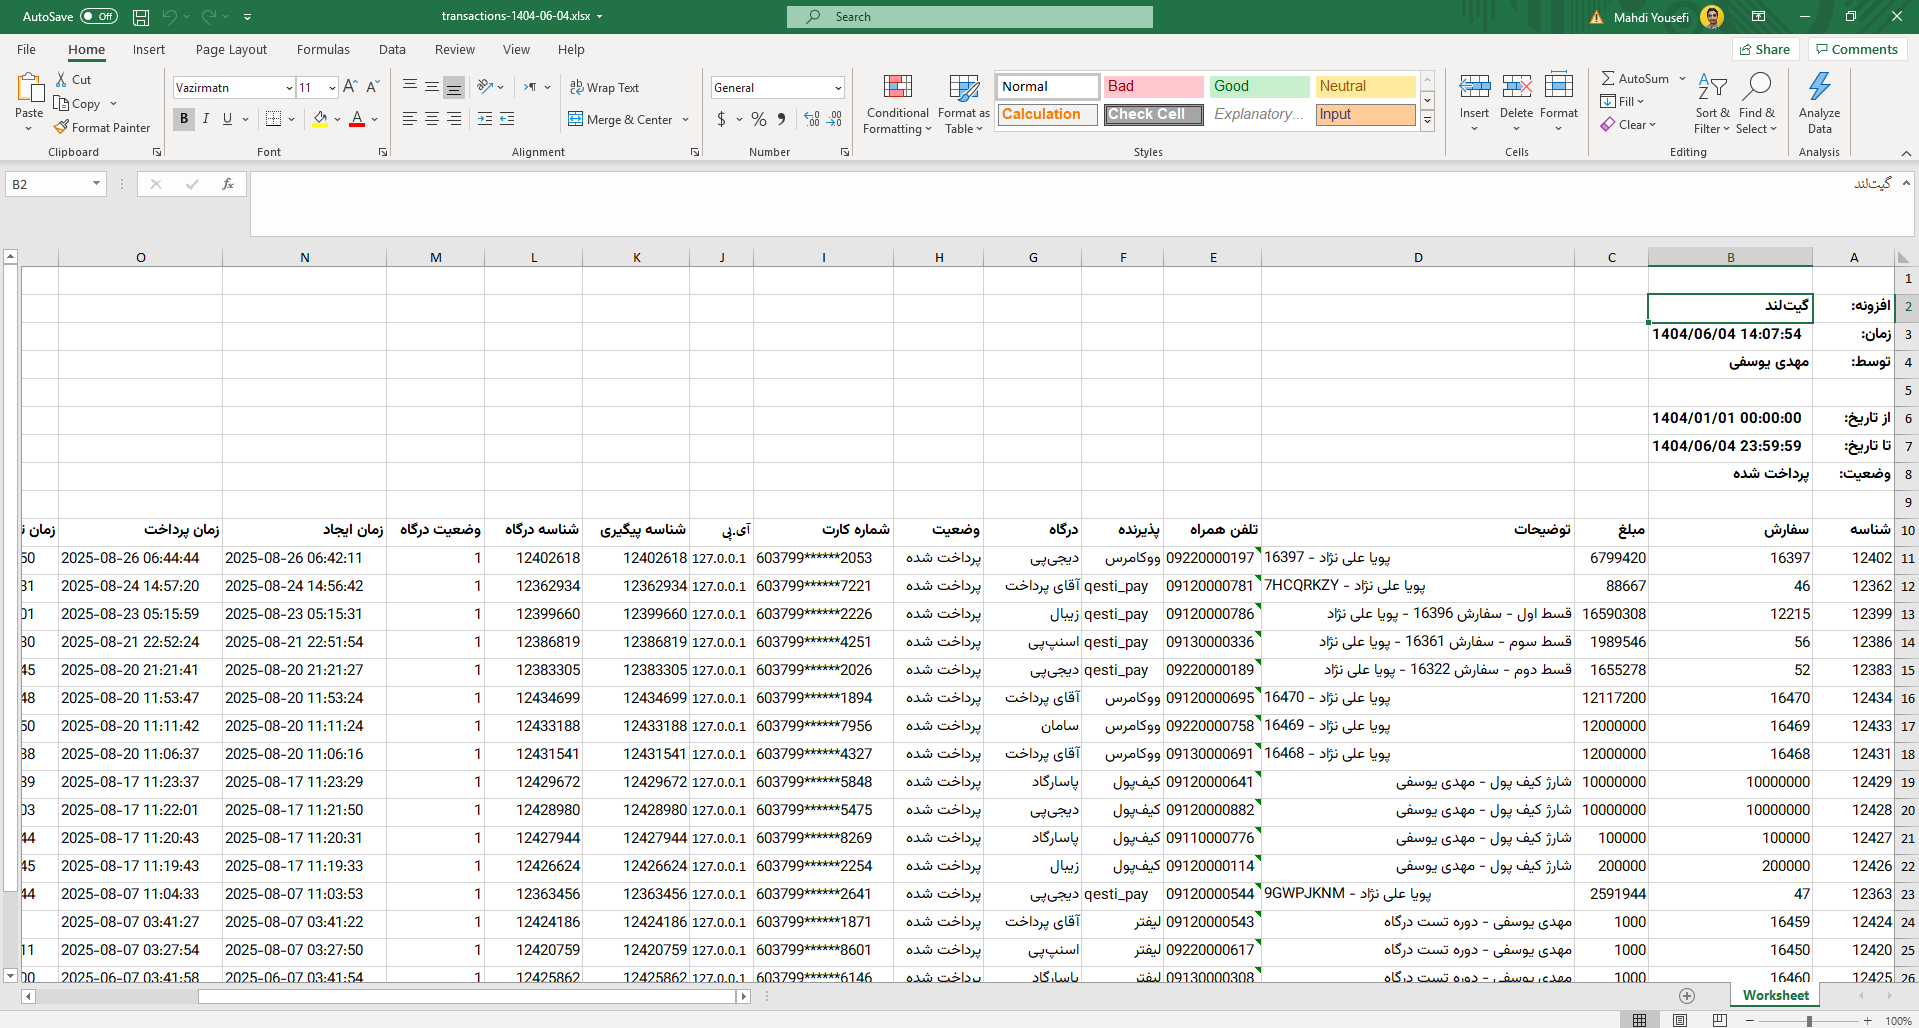The height and width of the screenshot is (1028, 1919).
Task: Click the Format Painter icon
Action: pyautogui.click(x=61, y=128)
